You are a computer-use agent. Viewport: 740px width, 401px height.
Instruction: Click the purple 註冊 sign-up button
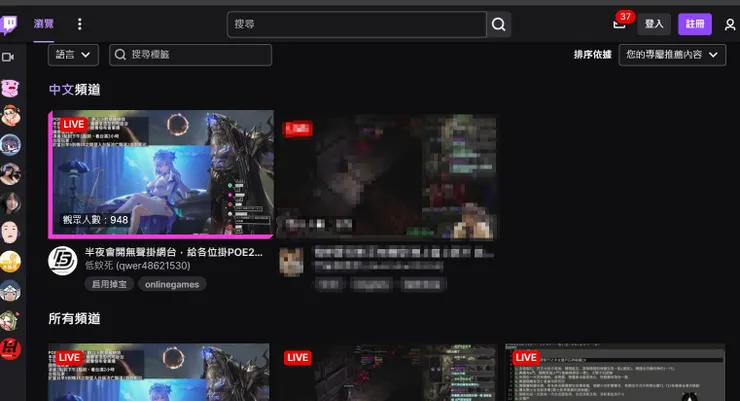(x=695, y=24)
